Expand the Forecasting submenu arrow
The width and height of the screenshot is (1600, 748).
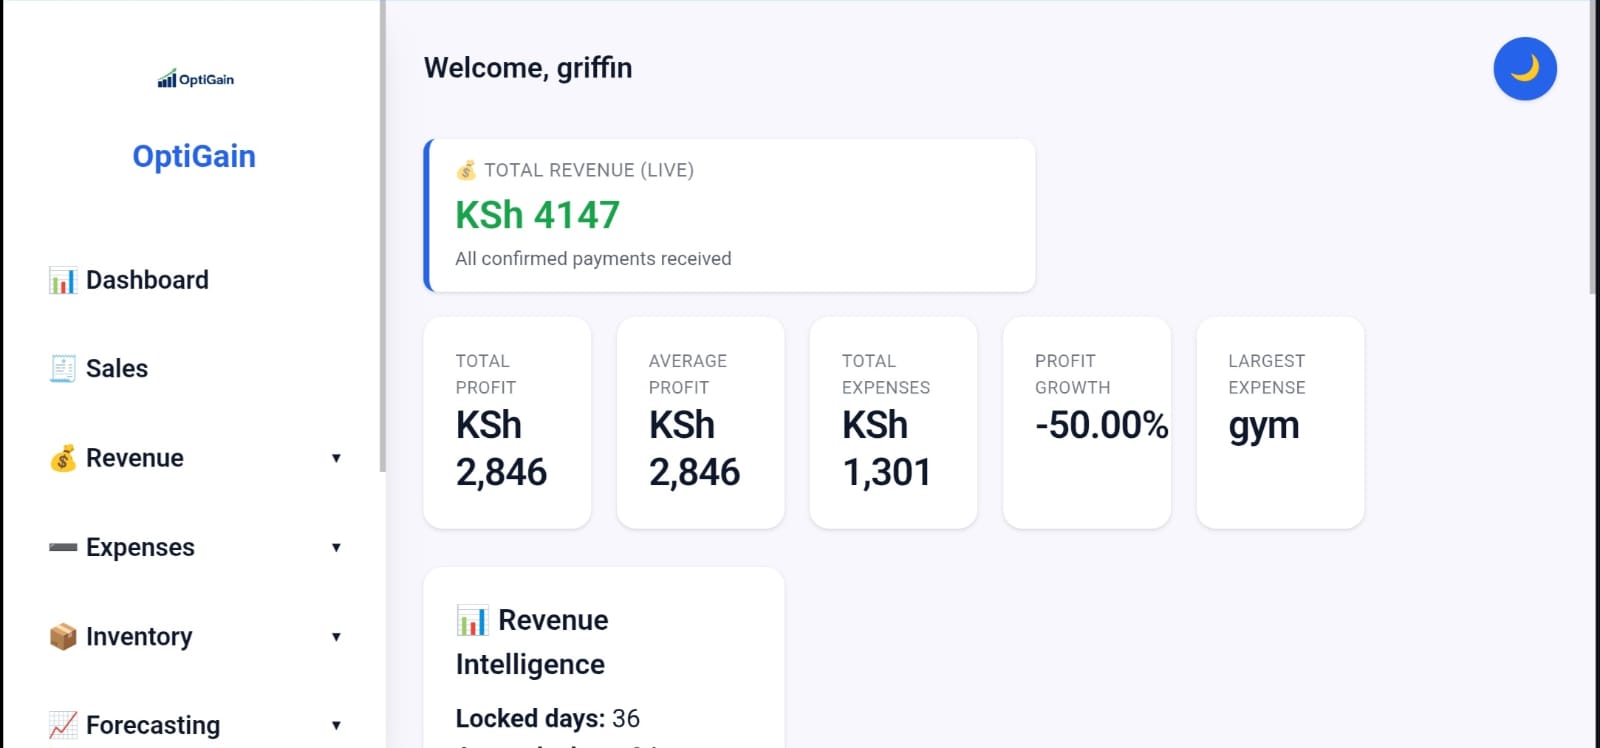[336, 725]
